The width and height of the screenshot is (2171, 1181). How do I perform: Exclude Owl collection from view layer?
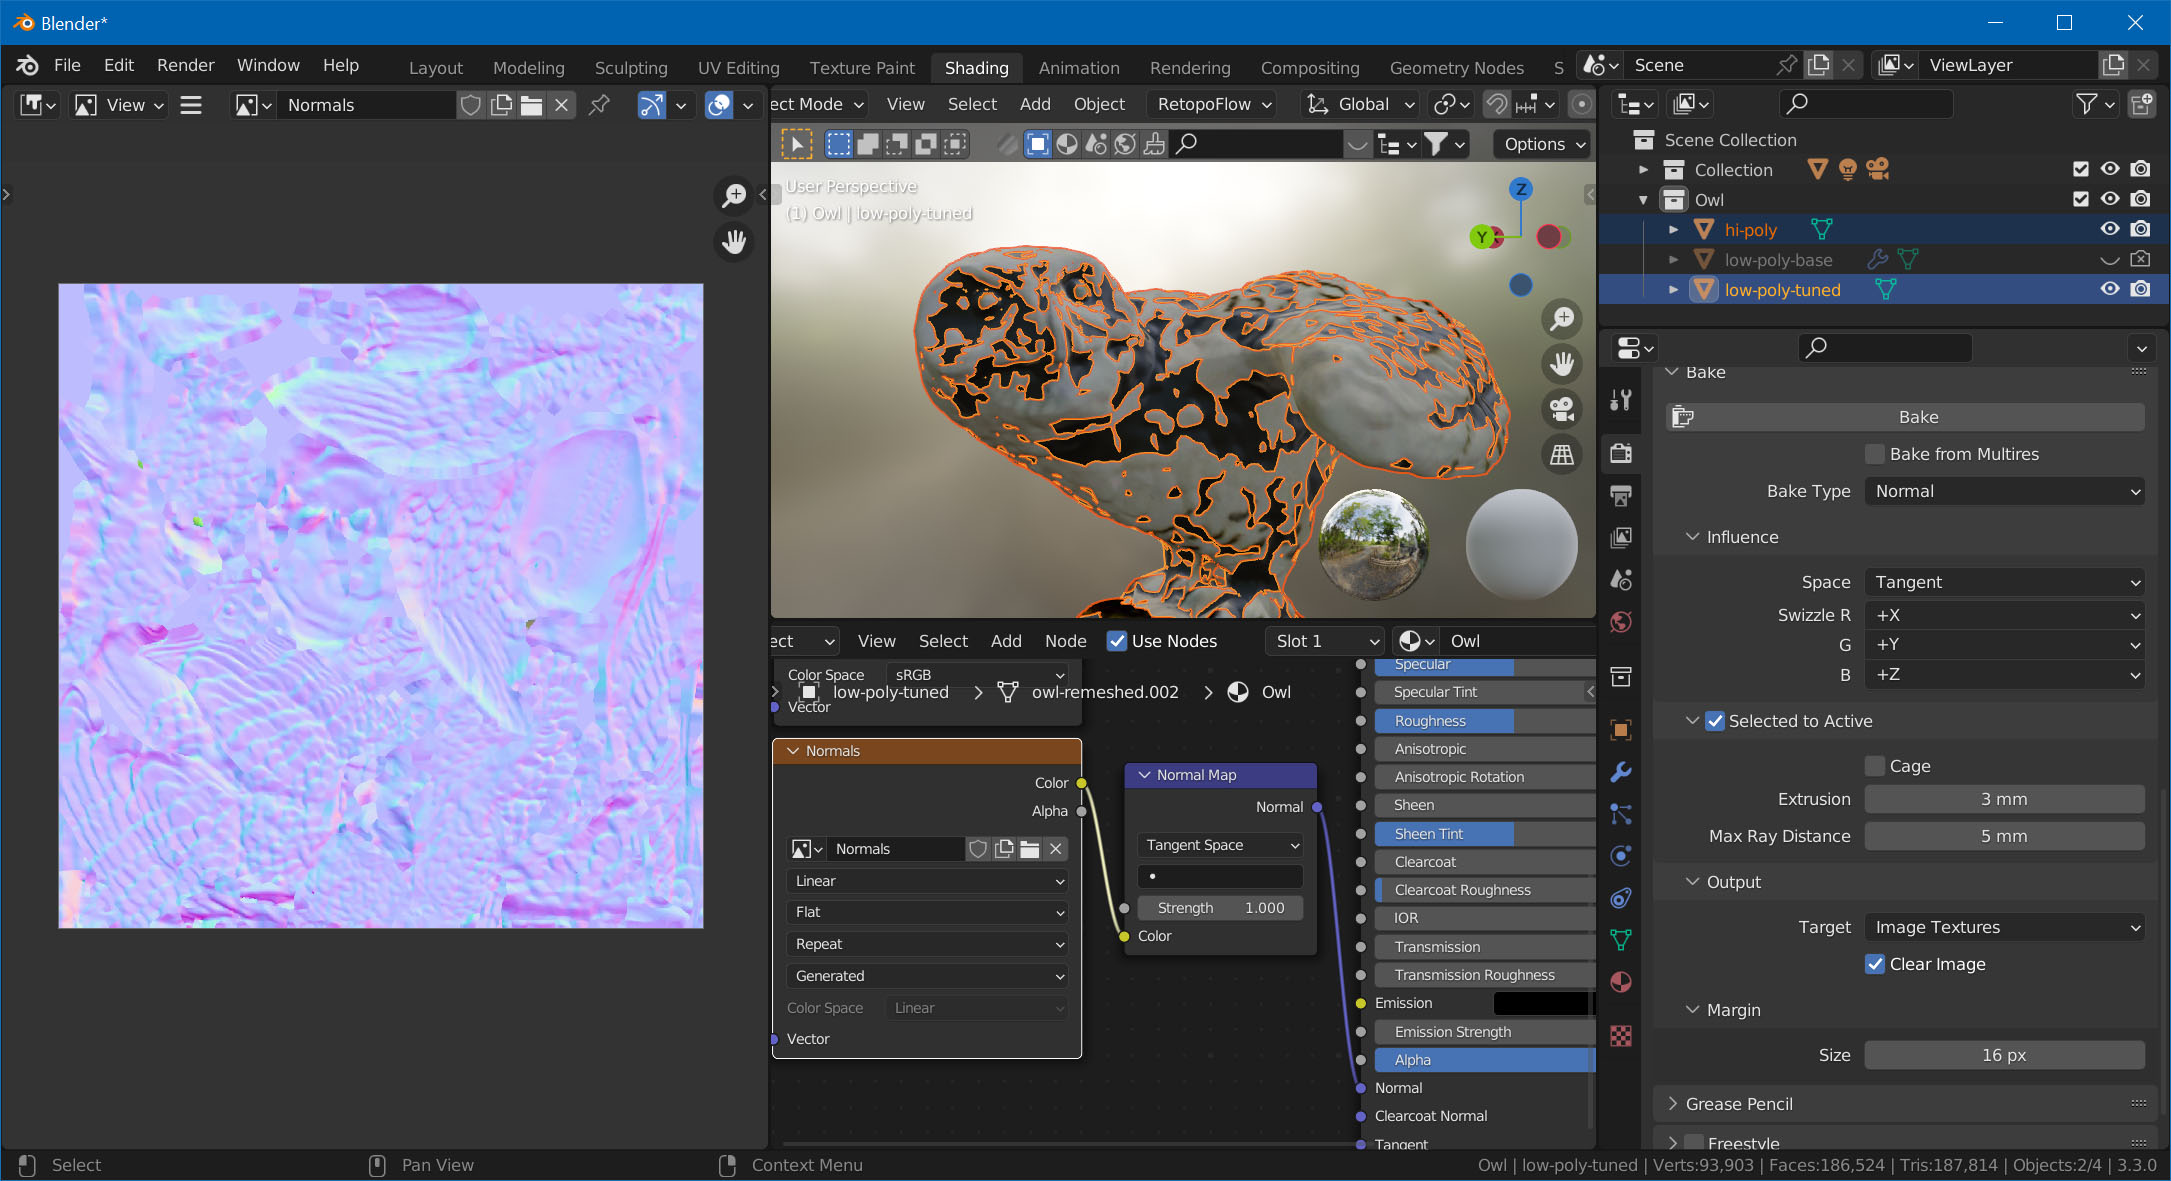point(2081,199)
